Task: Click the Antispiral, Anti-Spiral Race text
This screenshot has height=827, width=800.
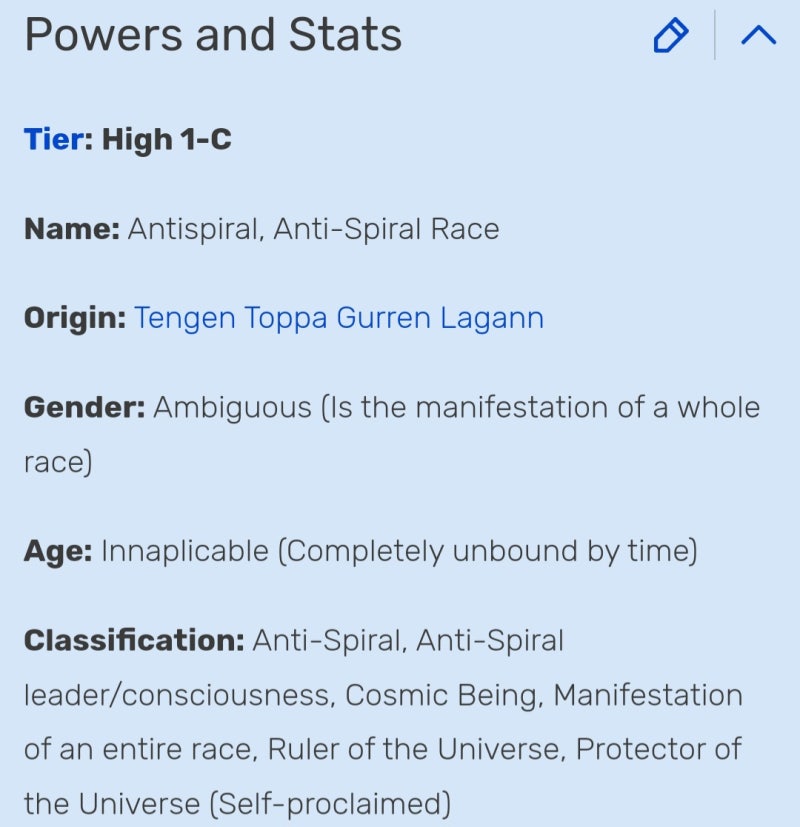Action: [x=313, y=229]
